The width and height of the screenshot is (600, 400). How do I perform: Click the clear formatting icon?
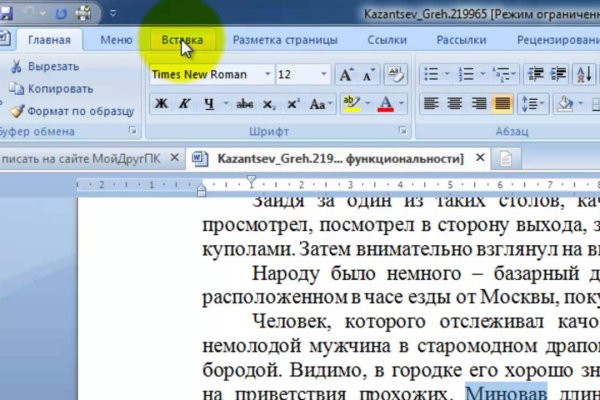coord(394,75)
